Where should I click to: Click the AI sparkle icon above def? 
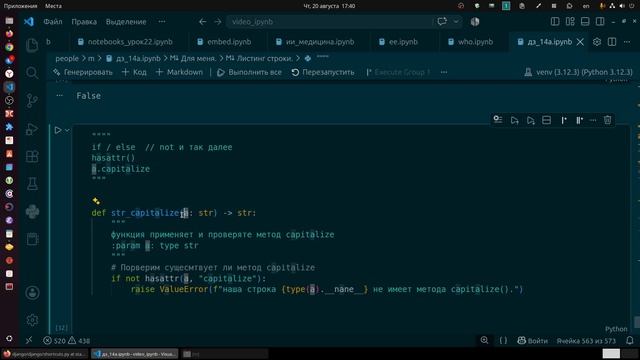coord(96,201)
